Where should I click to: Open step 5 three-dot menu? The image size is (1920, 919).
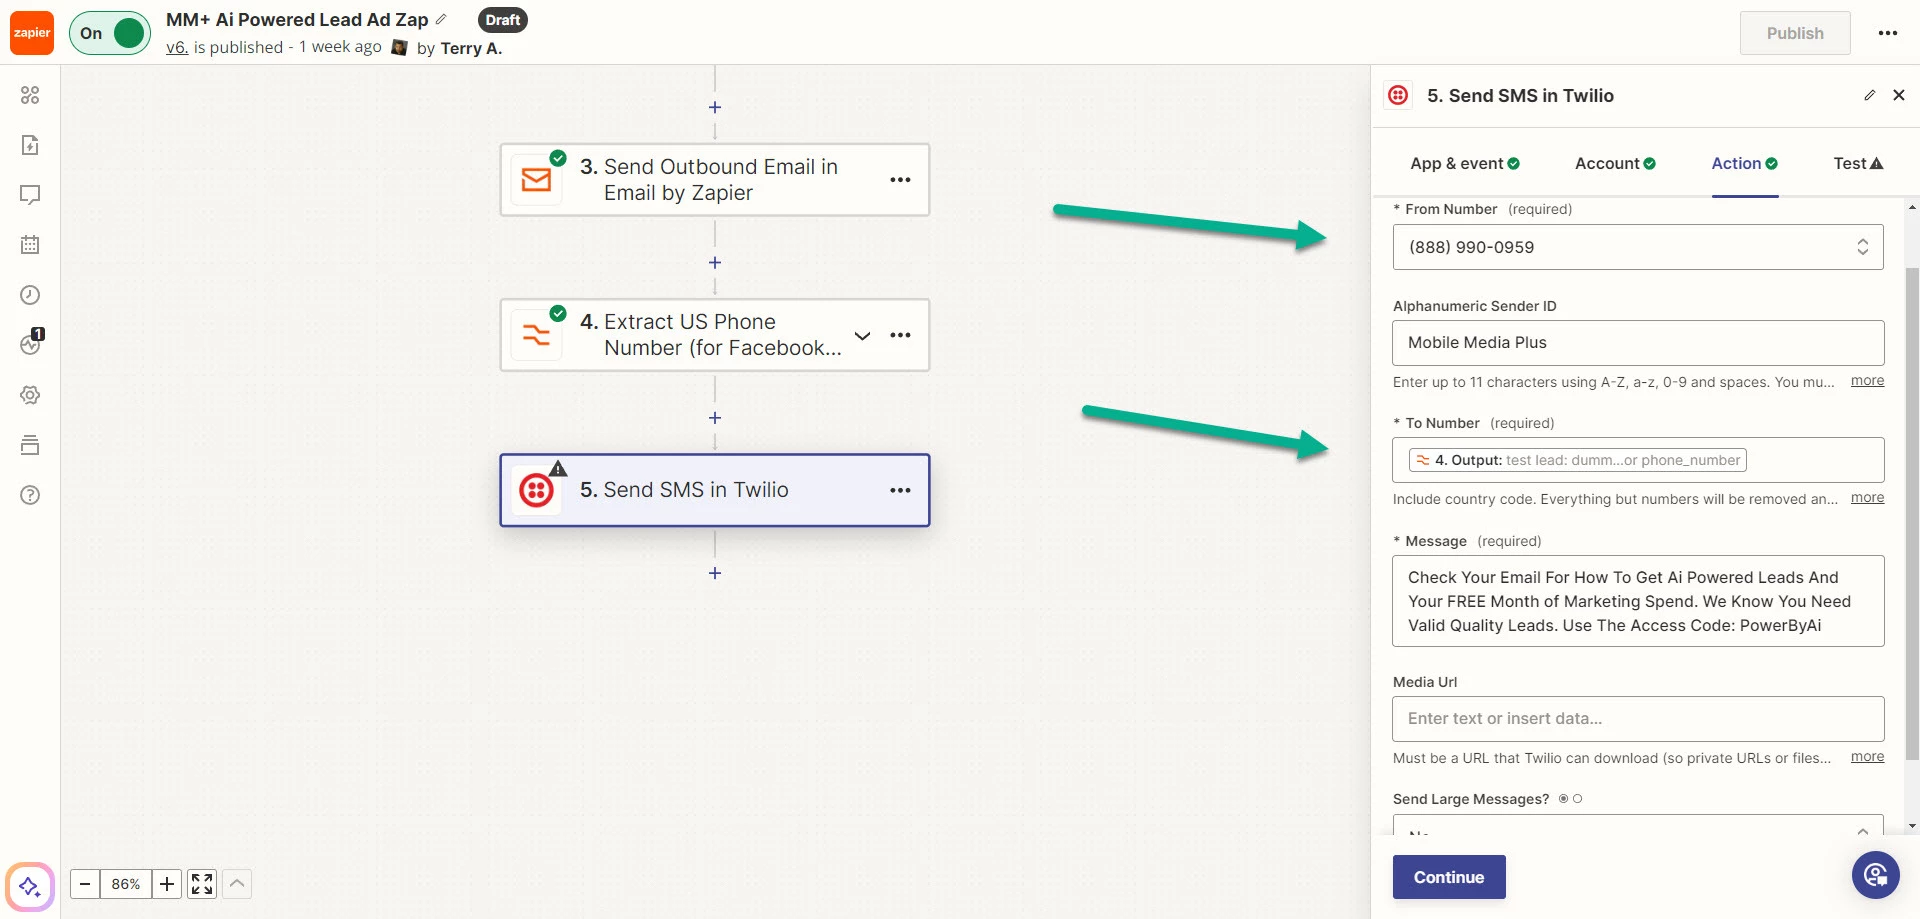click(900, 490)
